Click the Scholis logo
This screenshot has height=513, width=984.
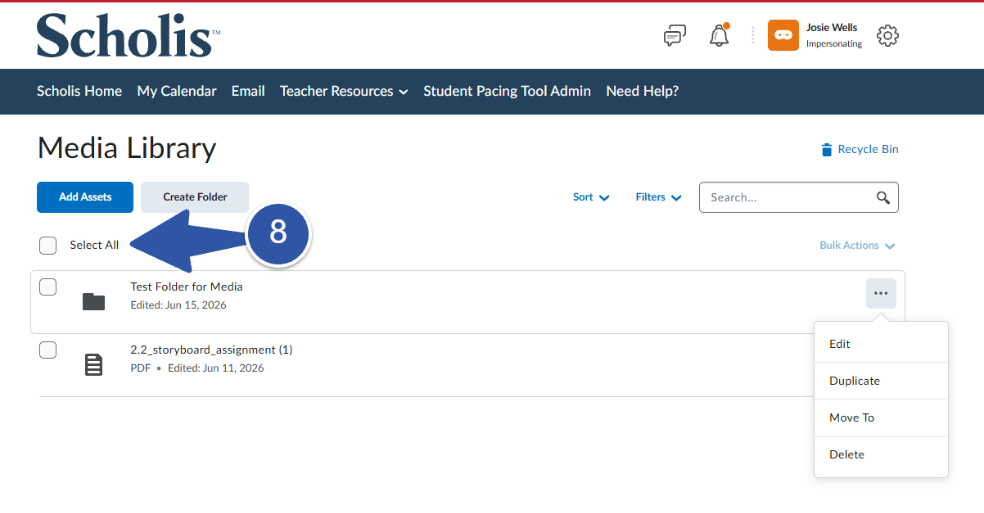[128, 35]
